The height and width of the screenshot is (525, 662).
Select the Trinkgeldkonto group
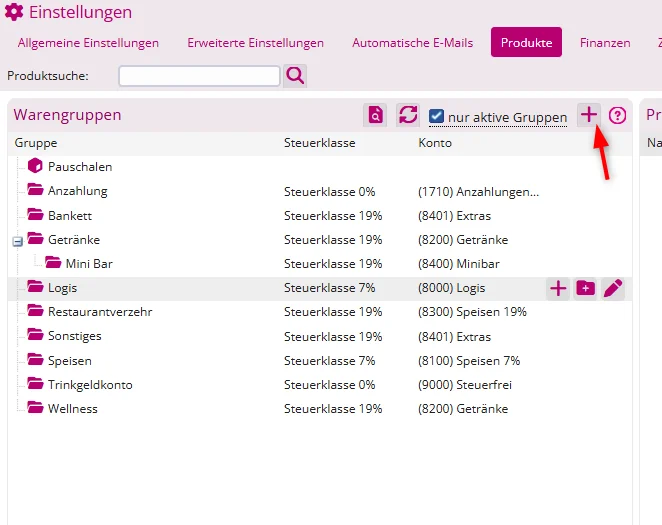[x=90, y=385]
